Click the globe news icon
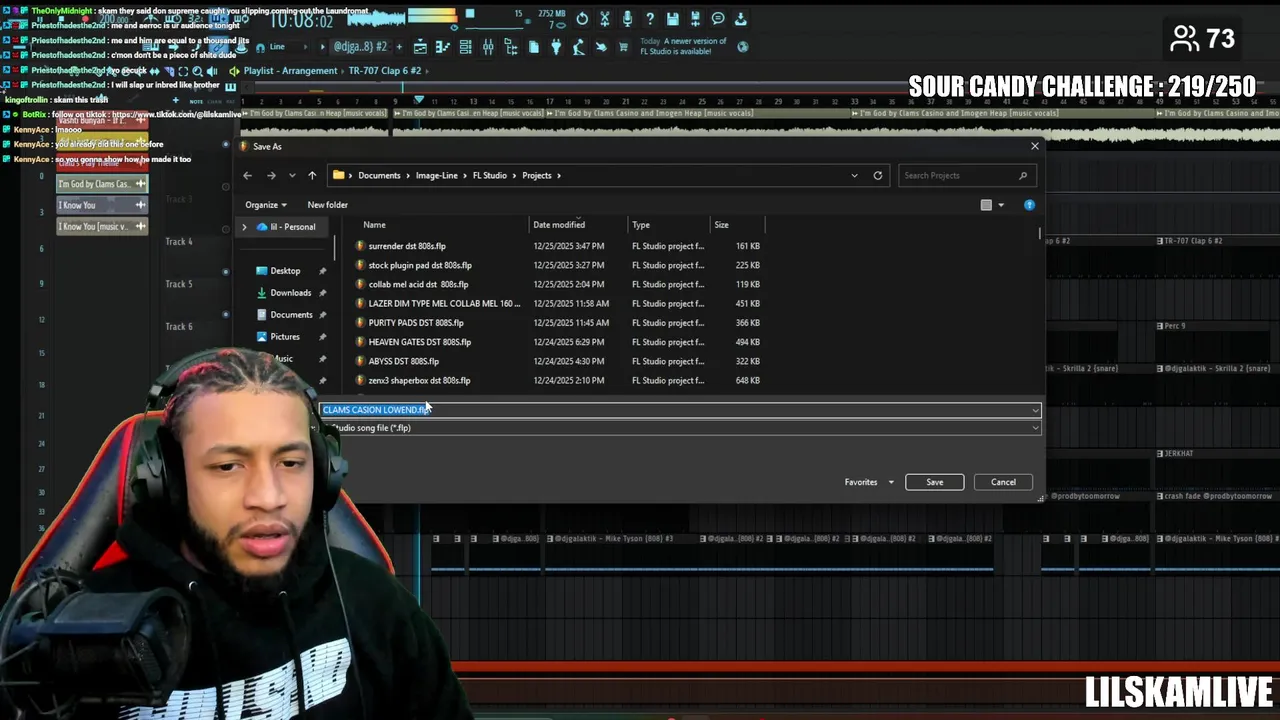This screenshot has width=1280, height=720. click(743, 47)
